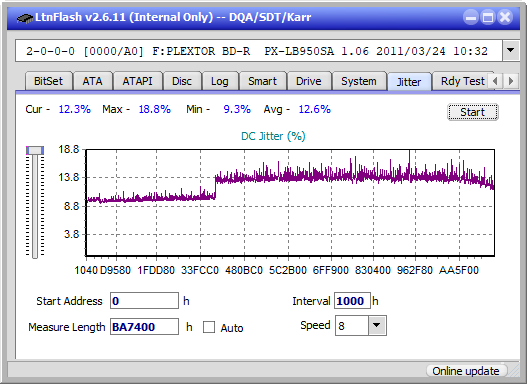The width and height of the screenshot is (527, 384).
Task: Enable the Auto checkbox
Action: pos(209,327)
